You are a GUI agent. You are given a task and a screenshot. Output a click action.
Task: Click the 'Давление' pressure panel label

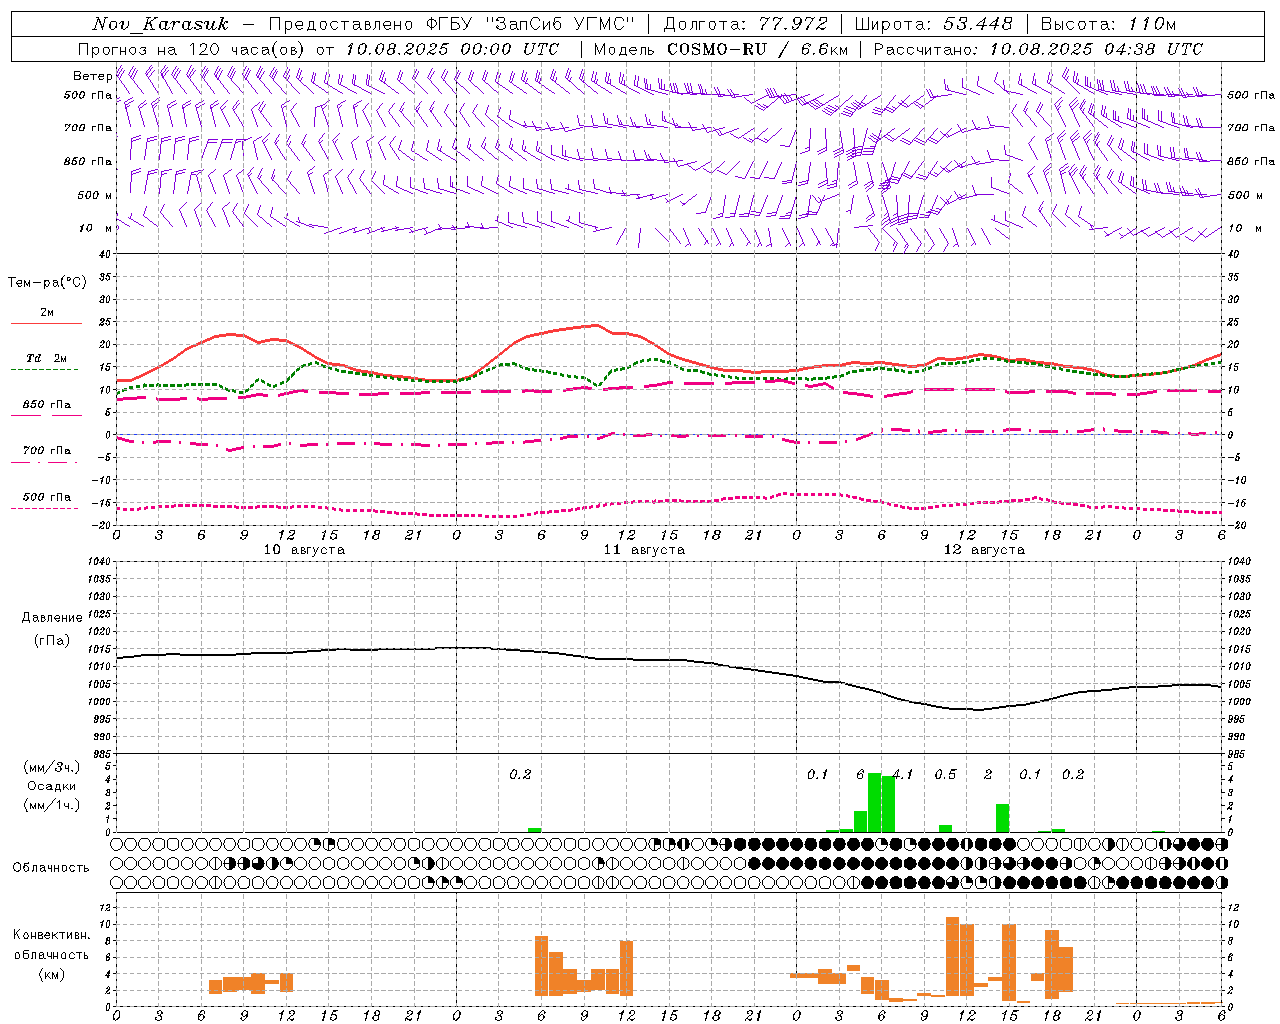[52, 618]
